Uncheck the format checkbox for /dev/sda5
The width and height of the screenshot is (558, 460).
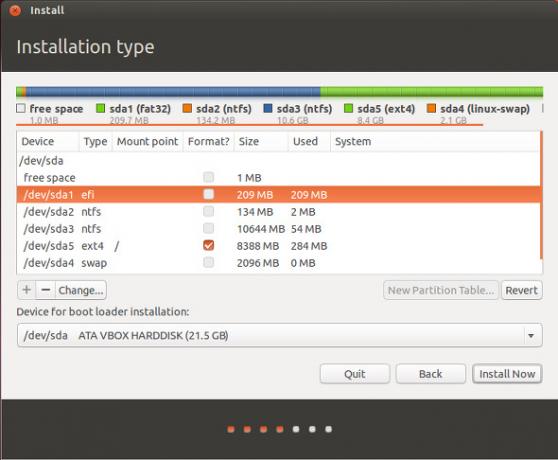point(209,245)
